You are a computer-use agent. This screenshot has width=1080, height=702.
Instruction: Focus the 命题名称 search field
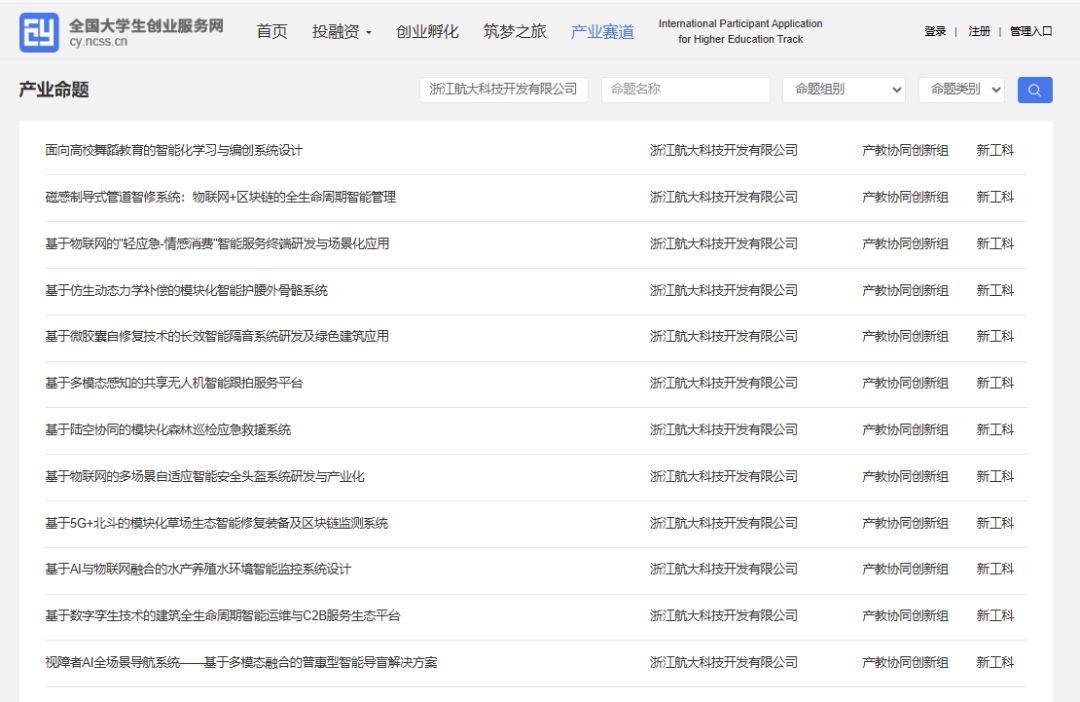click(685, 90)
